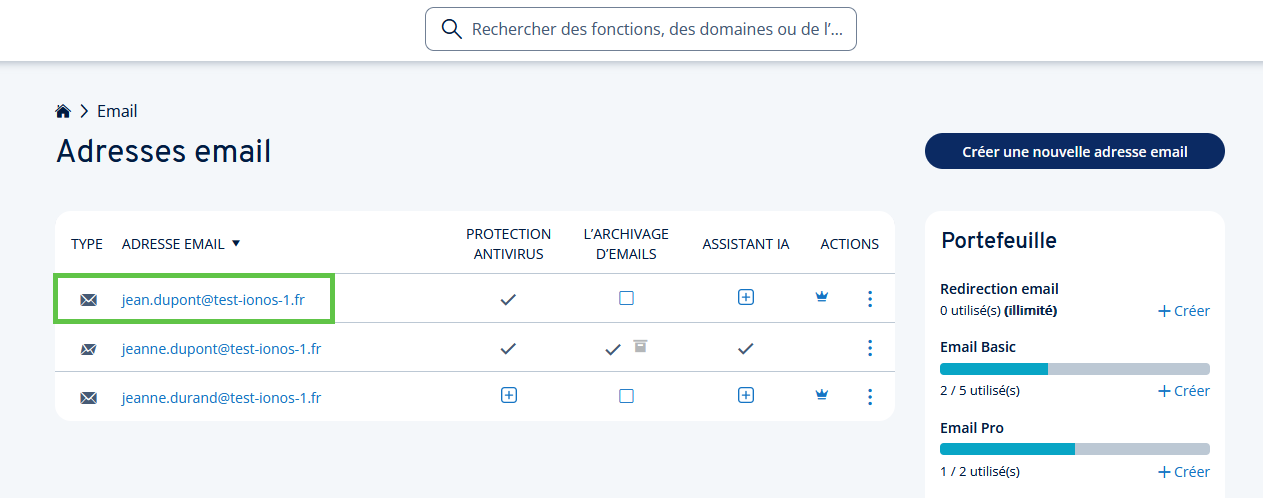Click envelope type icon for jeanne.durand row
The image size is (1263, 498).
(88, 398)
